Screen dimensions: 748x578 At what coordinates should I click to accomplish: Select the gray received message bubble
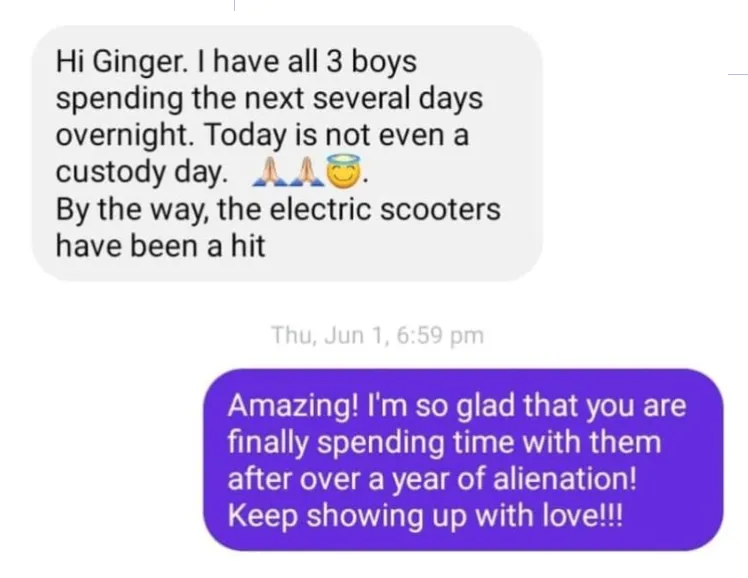[x=287, y=153]
